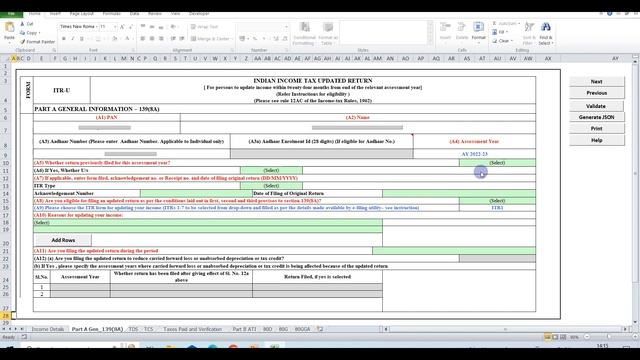
Task: Open the Sort & Filter menu
Action: (529, 33)
